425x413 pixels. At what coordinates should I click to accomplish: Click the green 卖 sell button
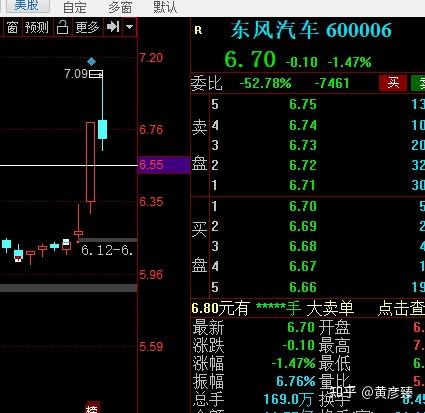point(418,83)
